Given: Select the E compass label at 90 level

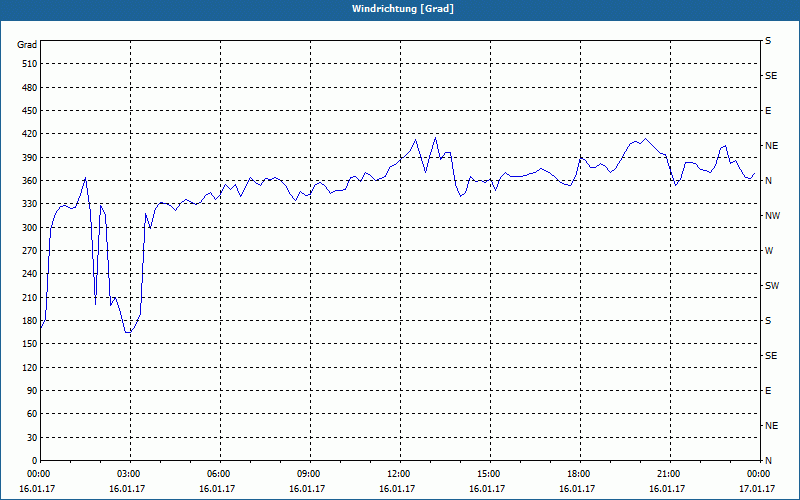Looking at the screenshot, I should click(768, 391).
